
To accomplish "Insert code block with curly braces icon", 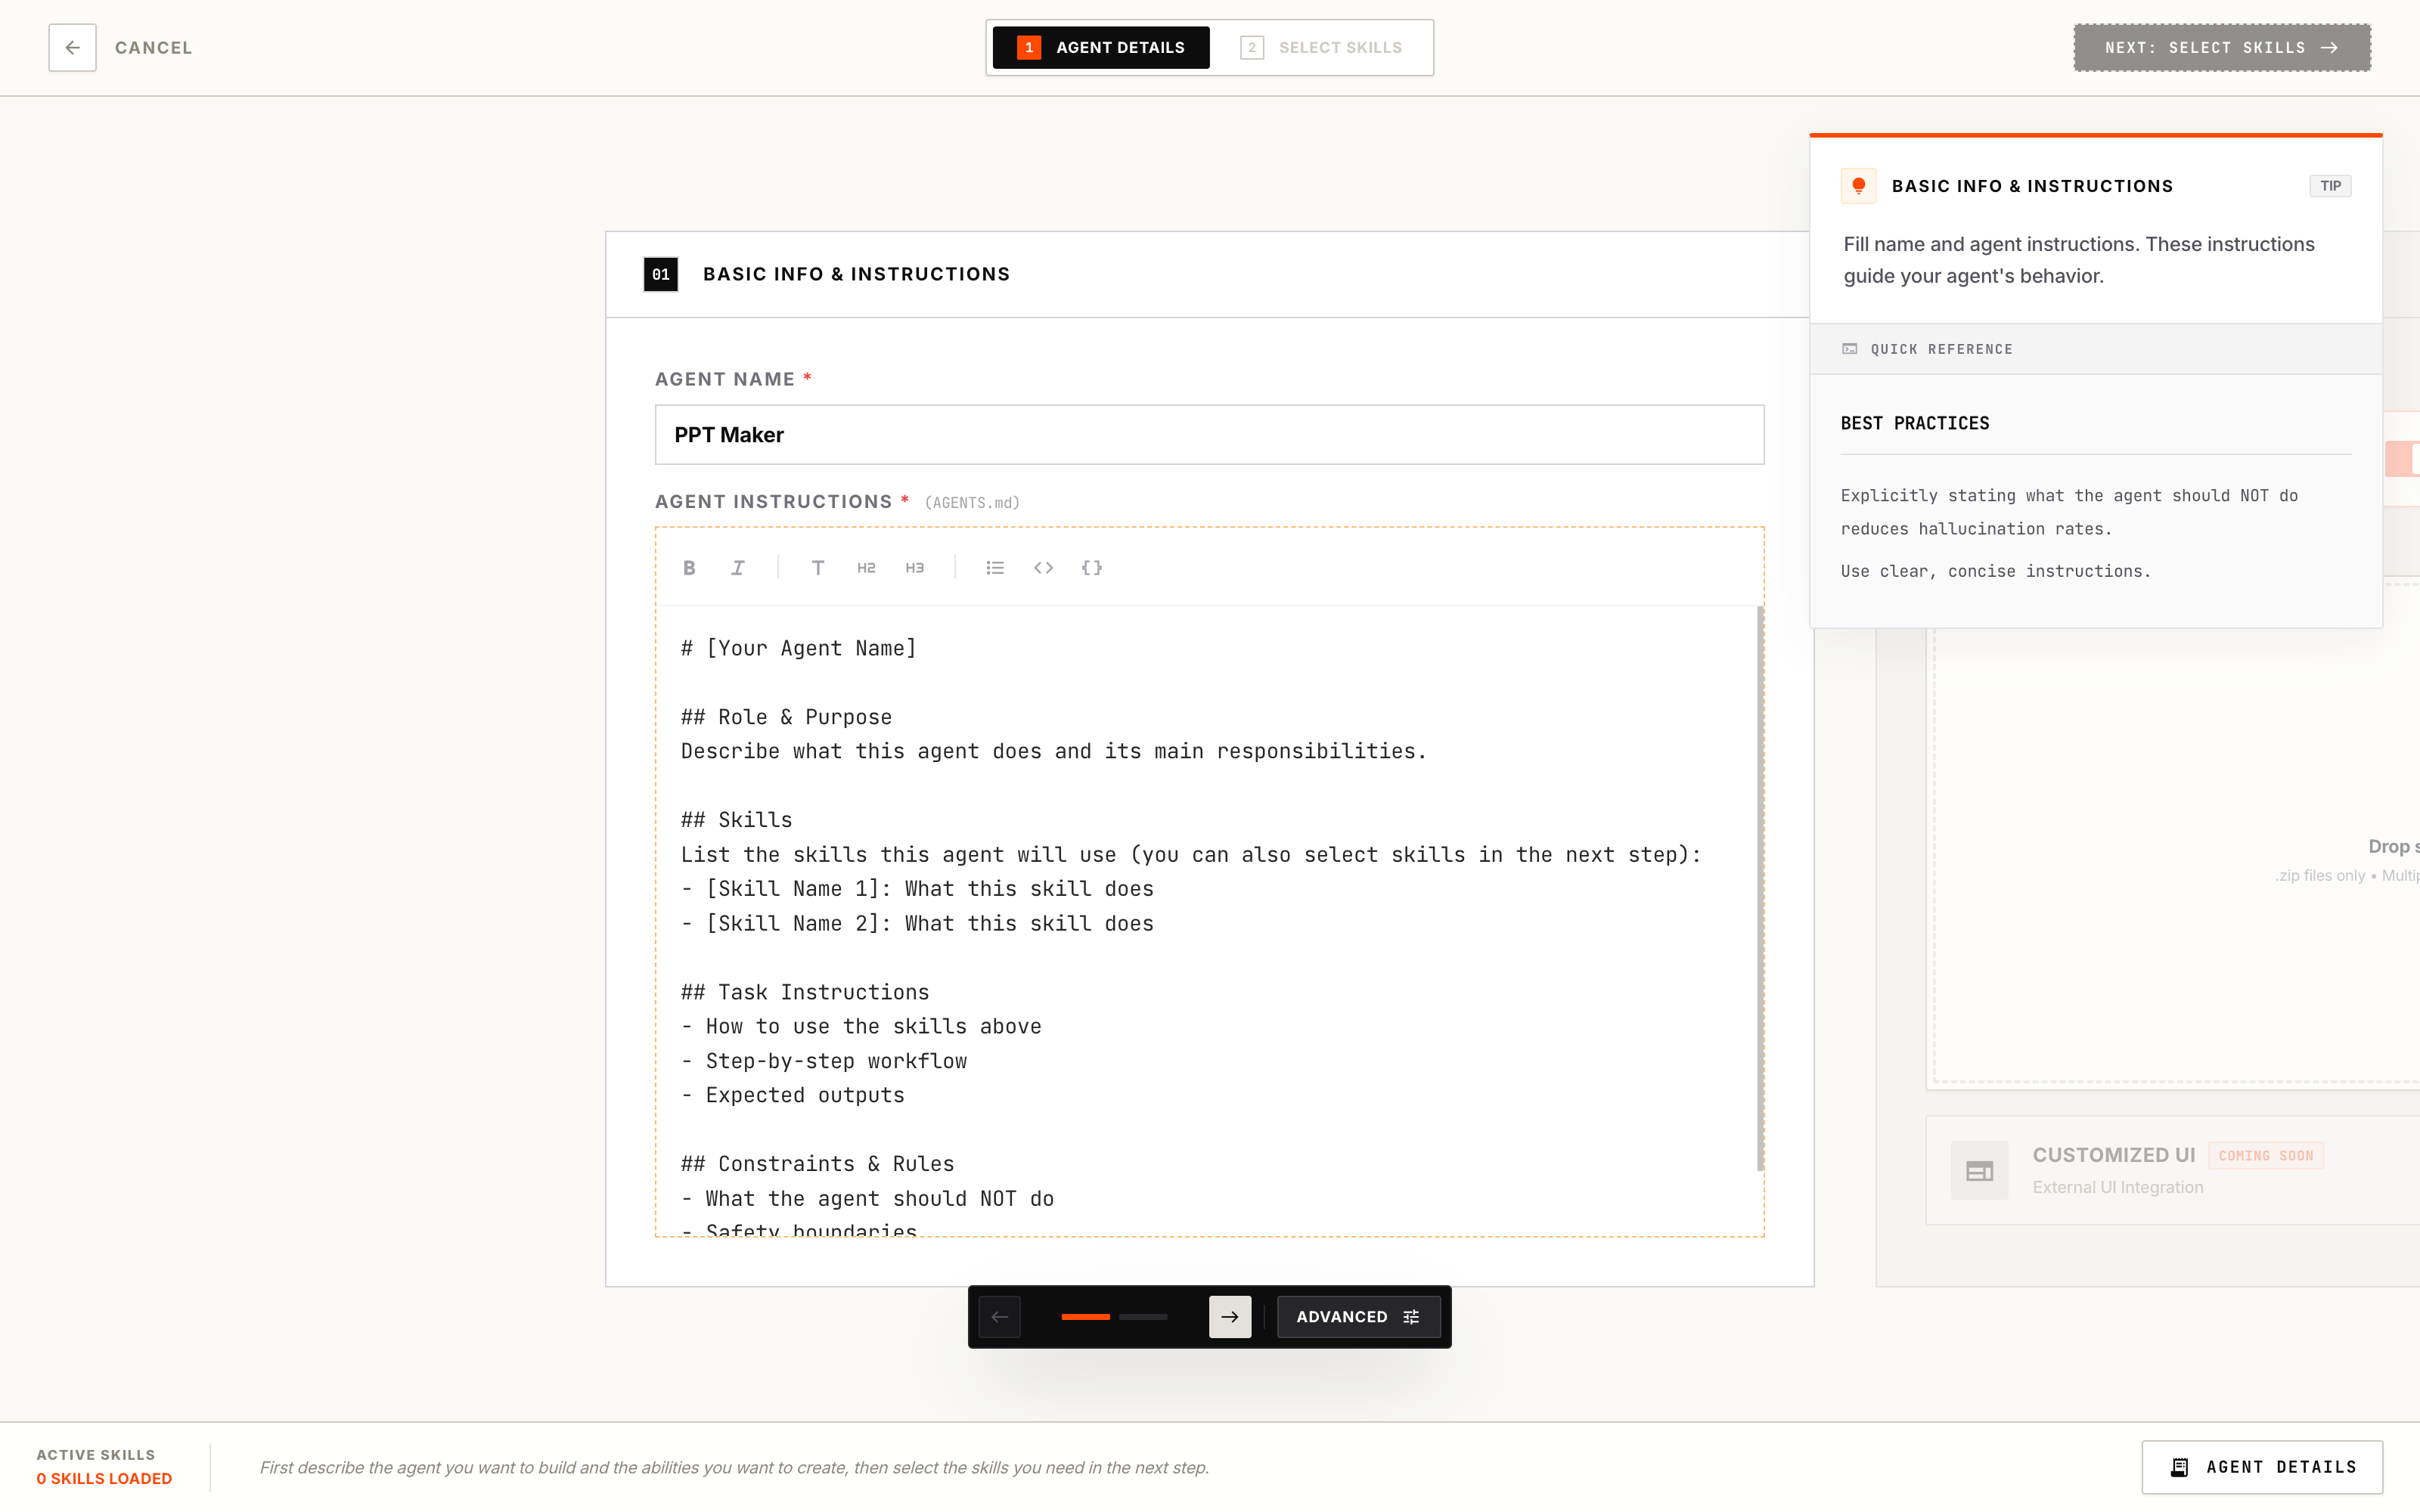I will pos(1091,568).
